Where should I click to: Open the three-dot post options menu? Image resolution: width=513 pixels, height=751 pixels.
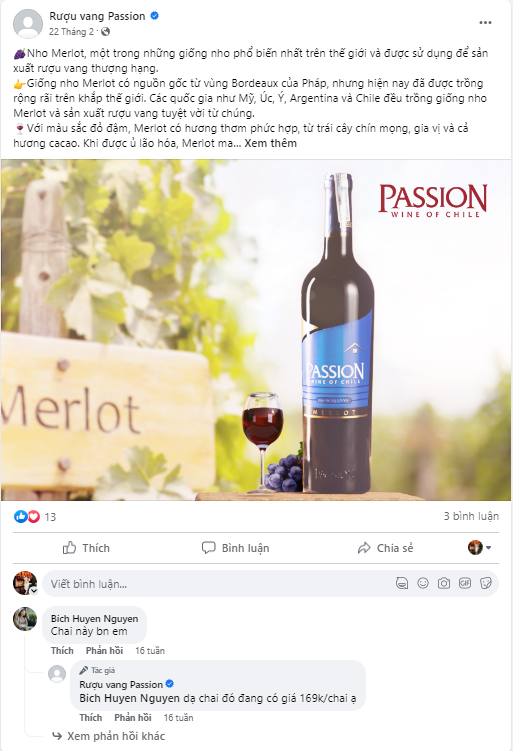(485, 23)
